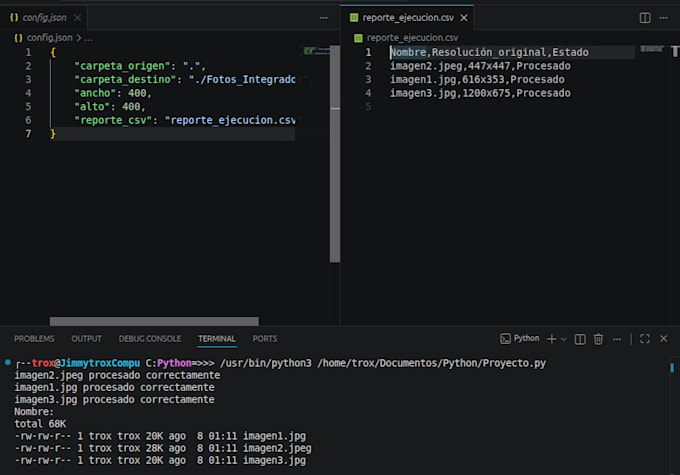The height and width of the screenshot is (475, 680).
Task: Open more actions for left editor group
Action: 324,18
